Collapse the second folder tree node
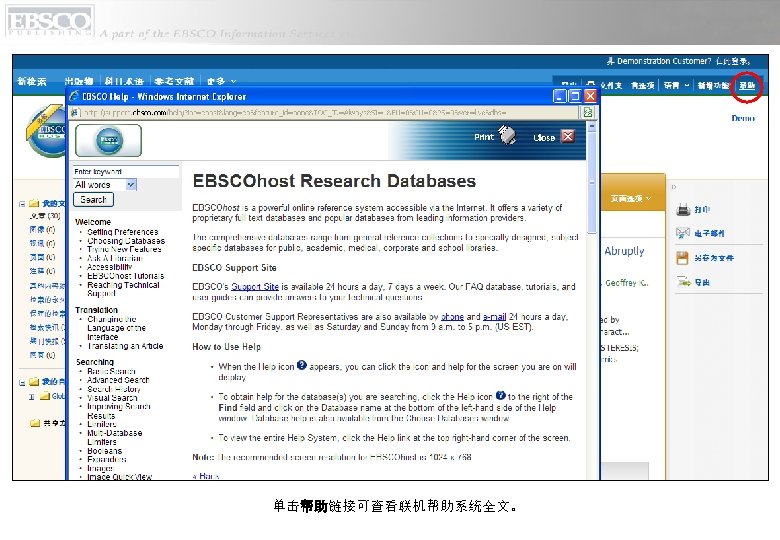 [22, 382]
